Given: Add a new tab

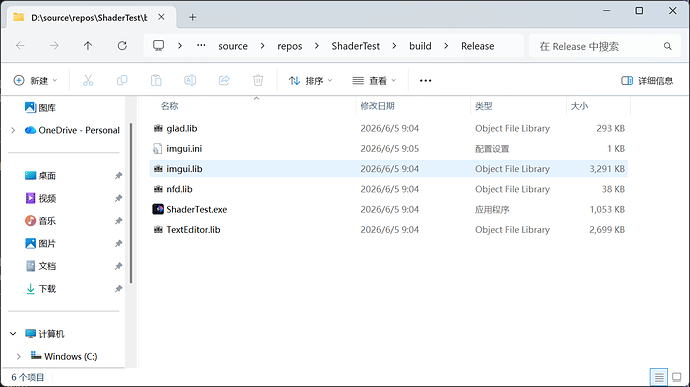Looking at the screenshot, I should coord(192,17).
